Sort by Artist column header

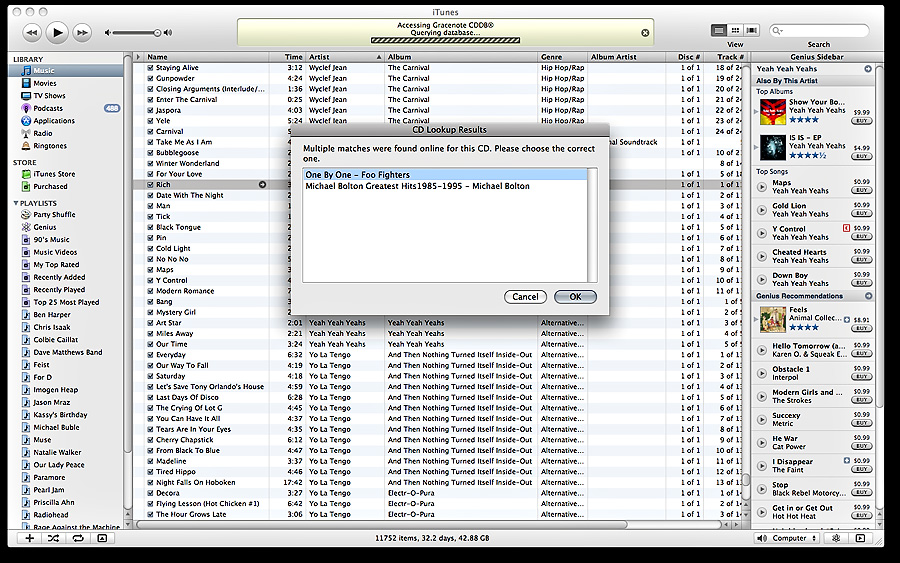345,57
